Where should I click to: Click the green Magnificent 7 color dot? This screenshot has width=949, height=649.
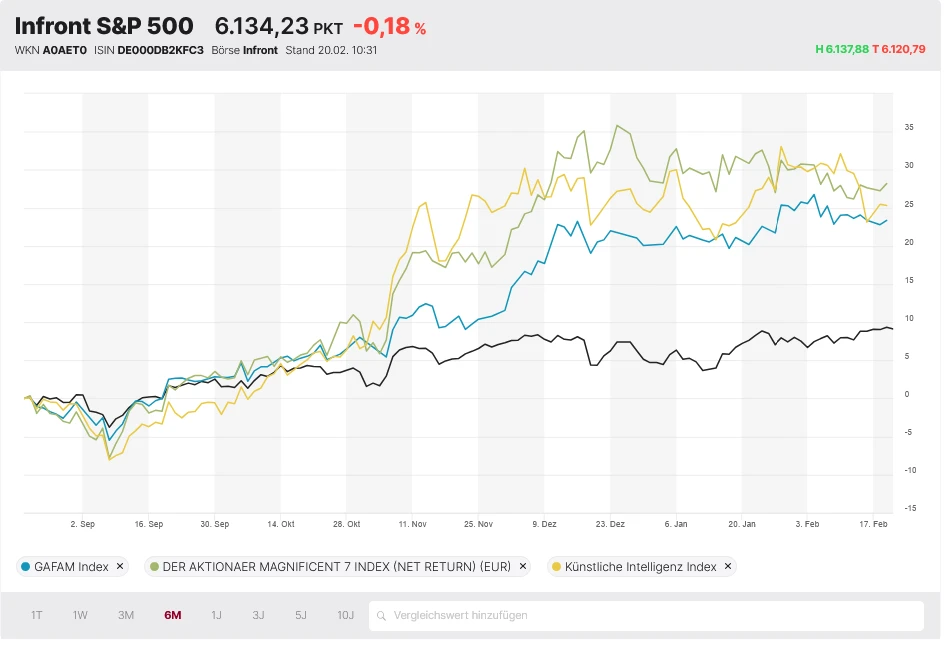click(x=154, y=567)
